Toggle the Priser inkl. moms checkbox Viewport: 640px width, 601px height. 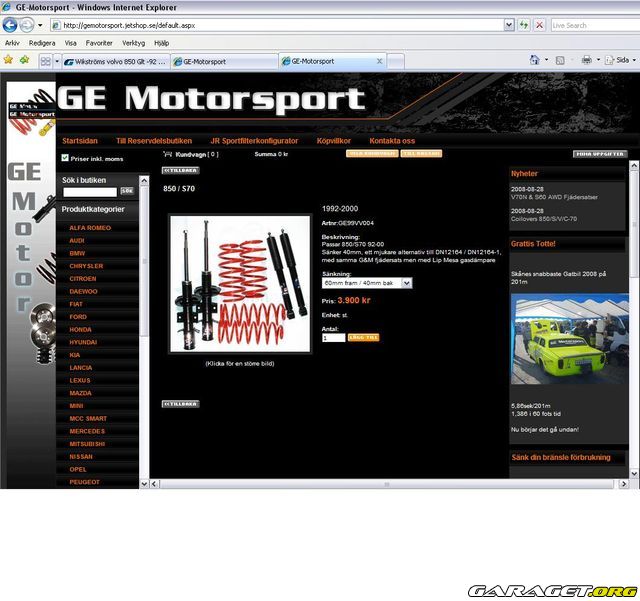tap(66, 158)
